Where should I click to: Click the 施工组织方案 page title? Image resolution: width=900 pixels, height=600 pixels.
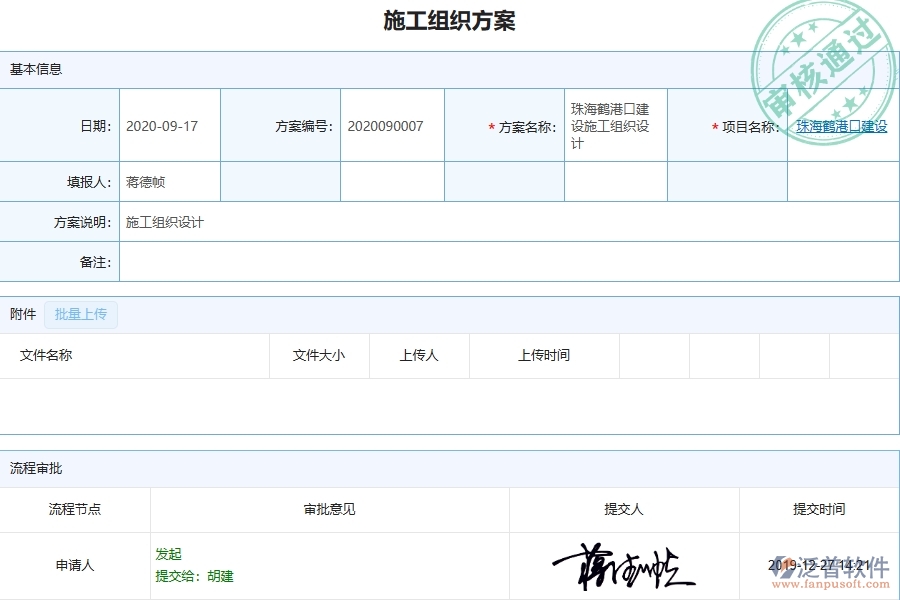449,20
